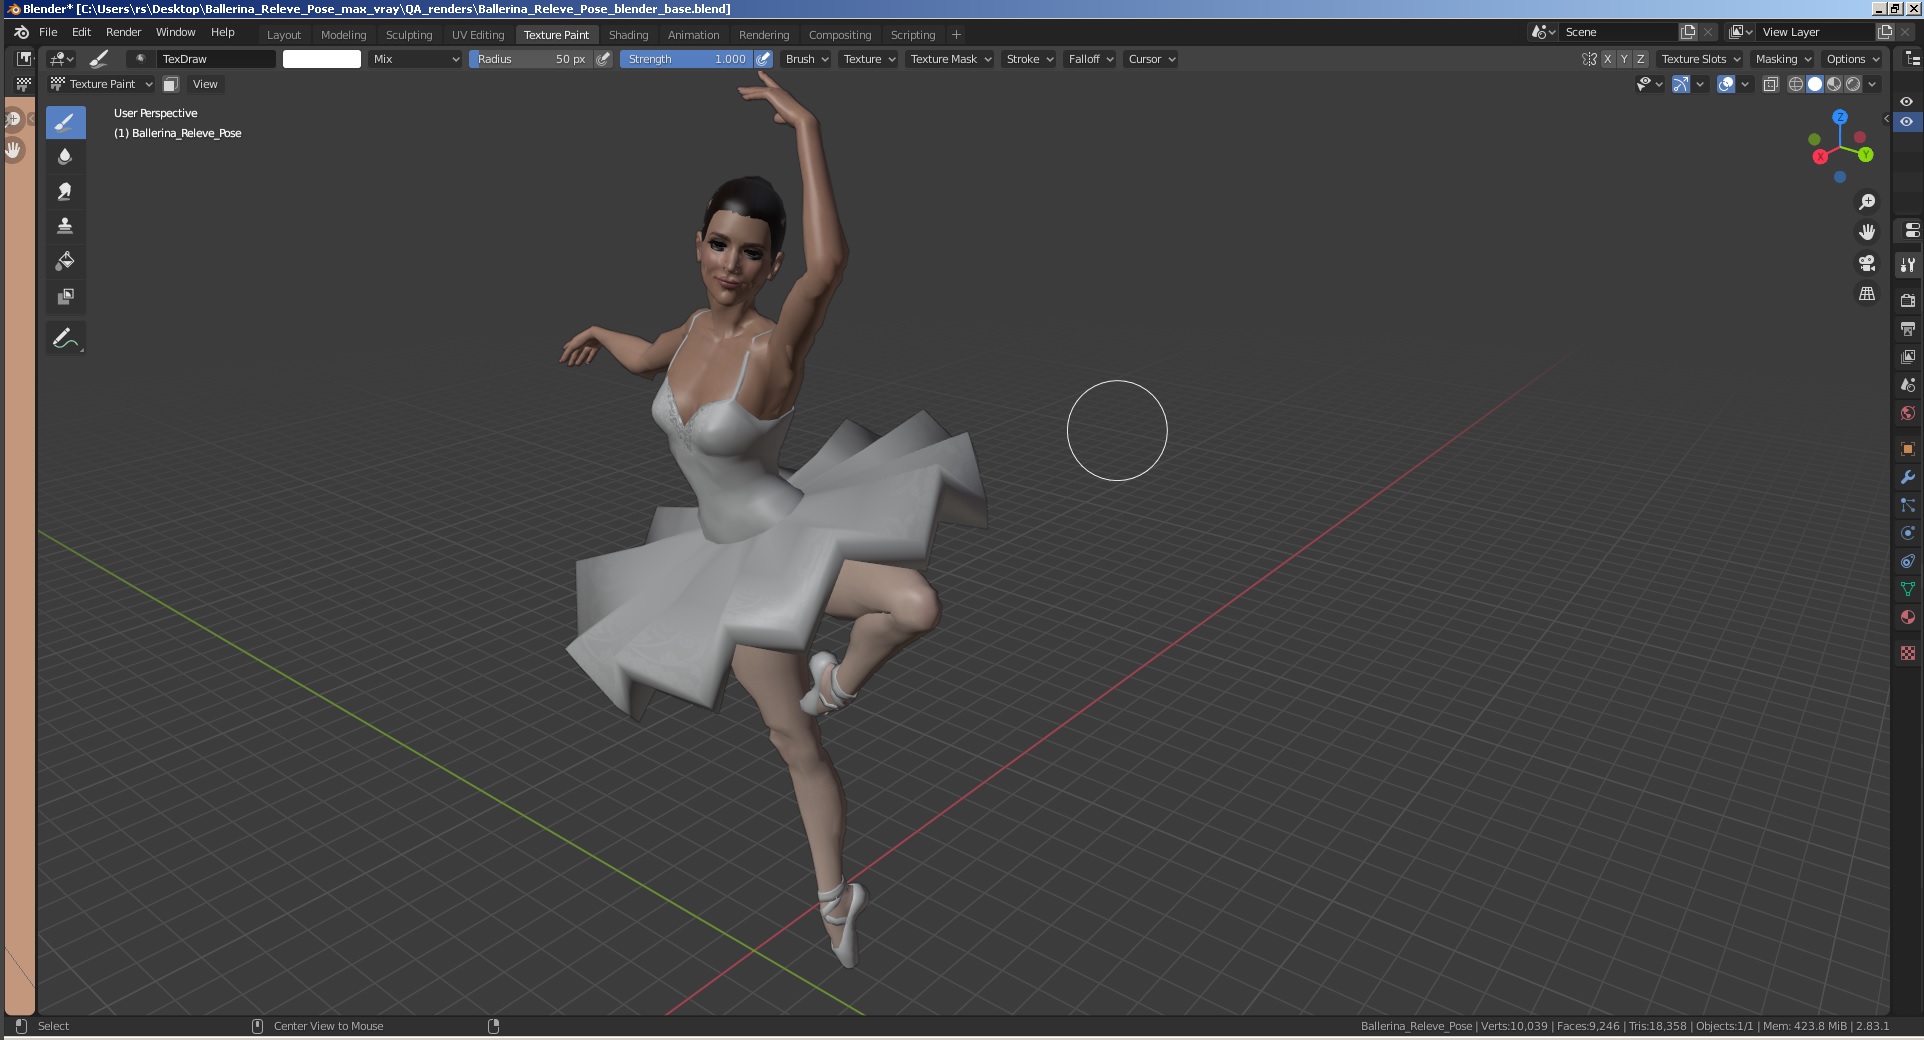The image size is (1924, 1040).
Task: Open Object Data properties tab
Action: tap(1908, 589)
